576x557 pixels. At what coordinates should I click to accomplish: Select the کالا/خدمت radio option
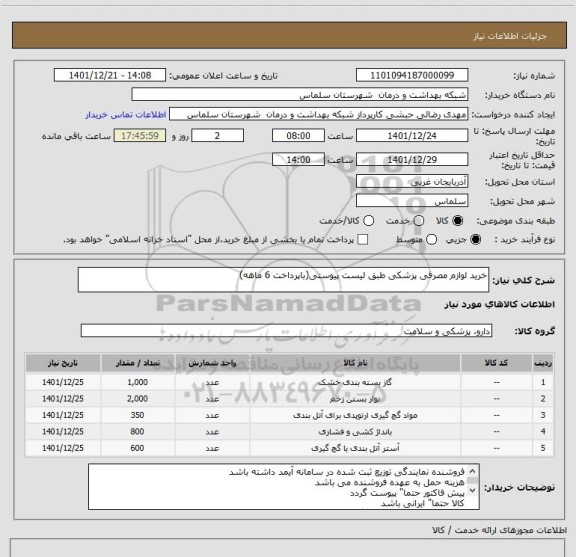point(368,221)
